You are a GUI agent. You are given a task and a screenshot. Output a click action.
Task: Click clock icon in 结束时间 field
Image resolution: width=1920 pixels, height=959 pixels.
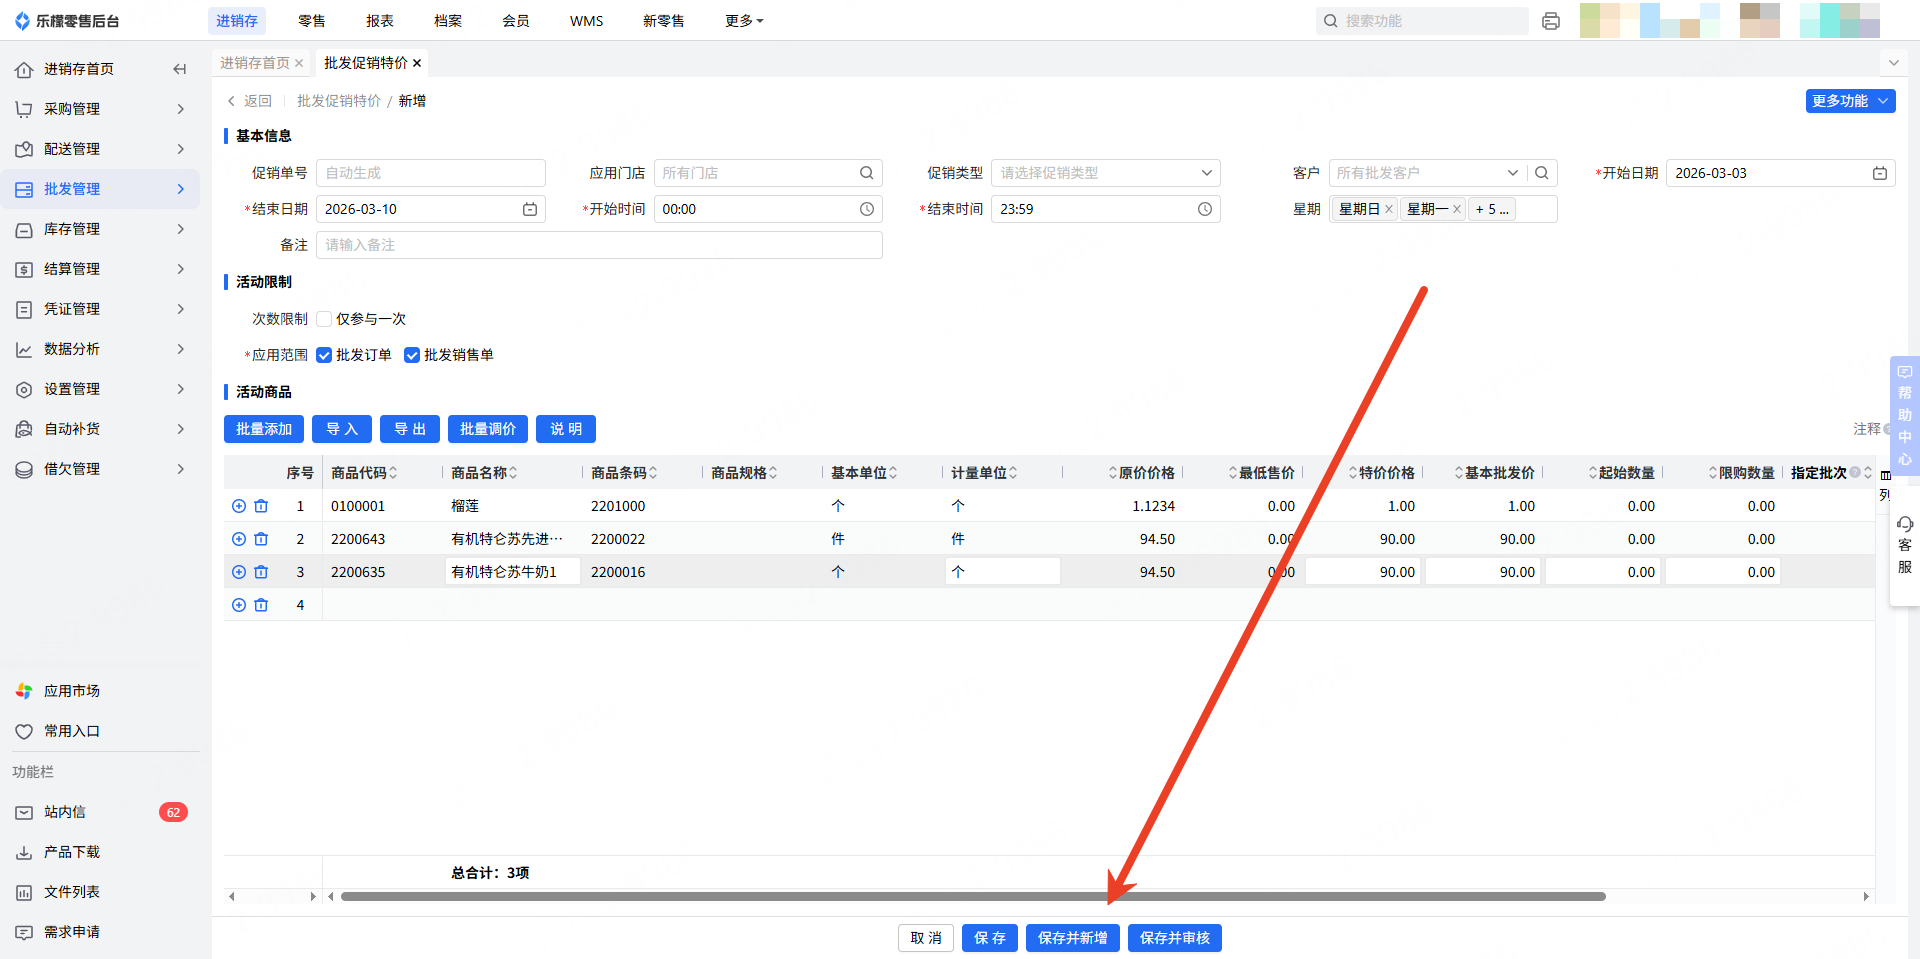(x=1205, y=209)
